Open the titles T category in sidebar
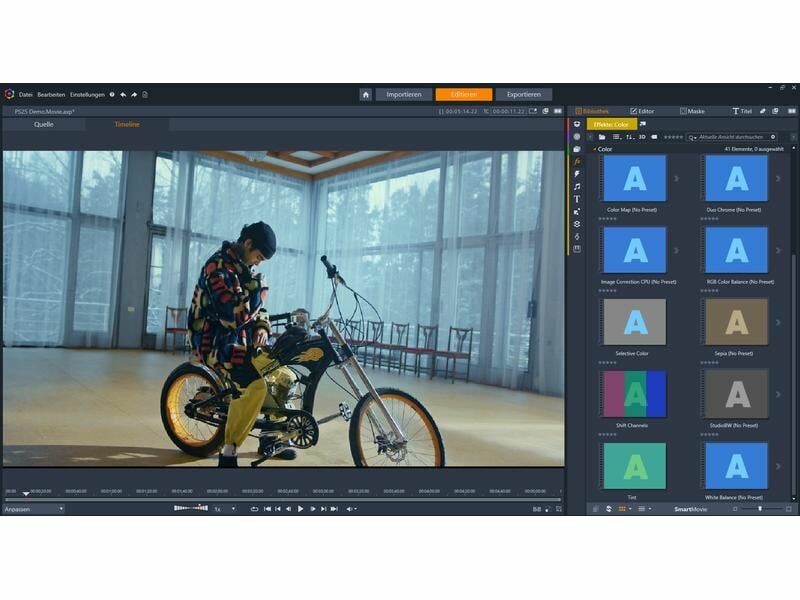The image size is (800, 600). point(577,199)
